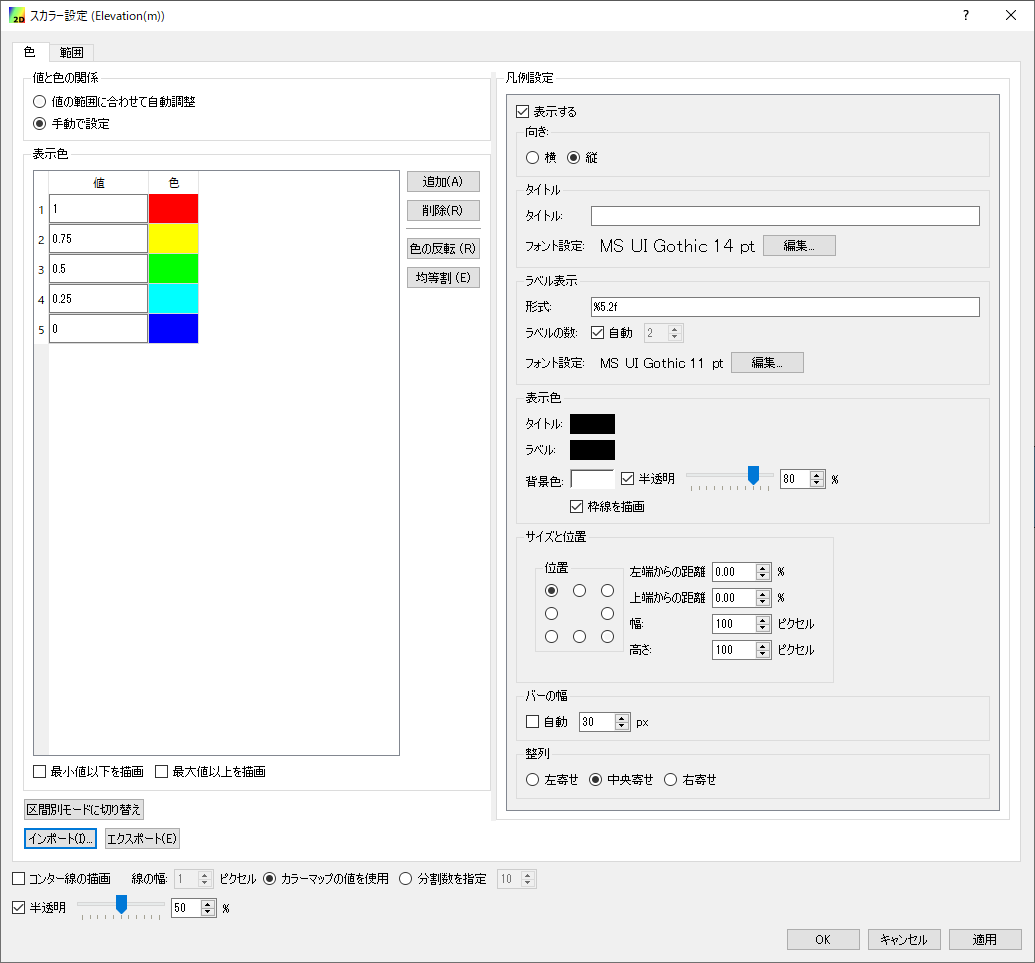Click the help question mark in title bar

(x=966, y=15)
